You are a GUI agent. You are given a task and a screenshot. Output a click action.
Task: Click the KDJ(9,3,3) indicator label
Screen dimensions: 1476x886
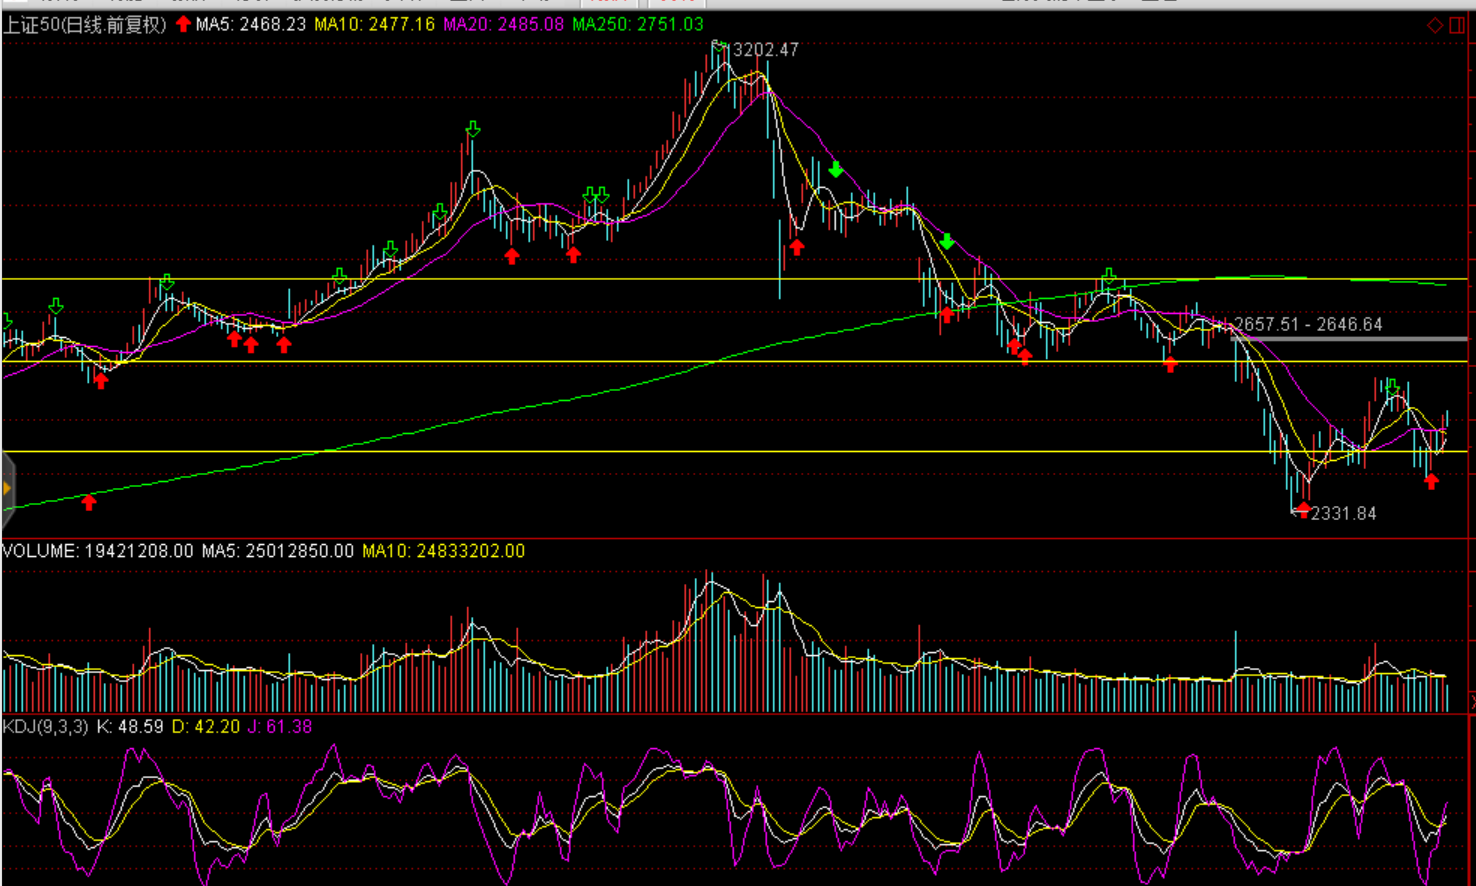pyautogui.click(x=46, y=727)
